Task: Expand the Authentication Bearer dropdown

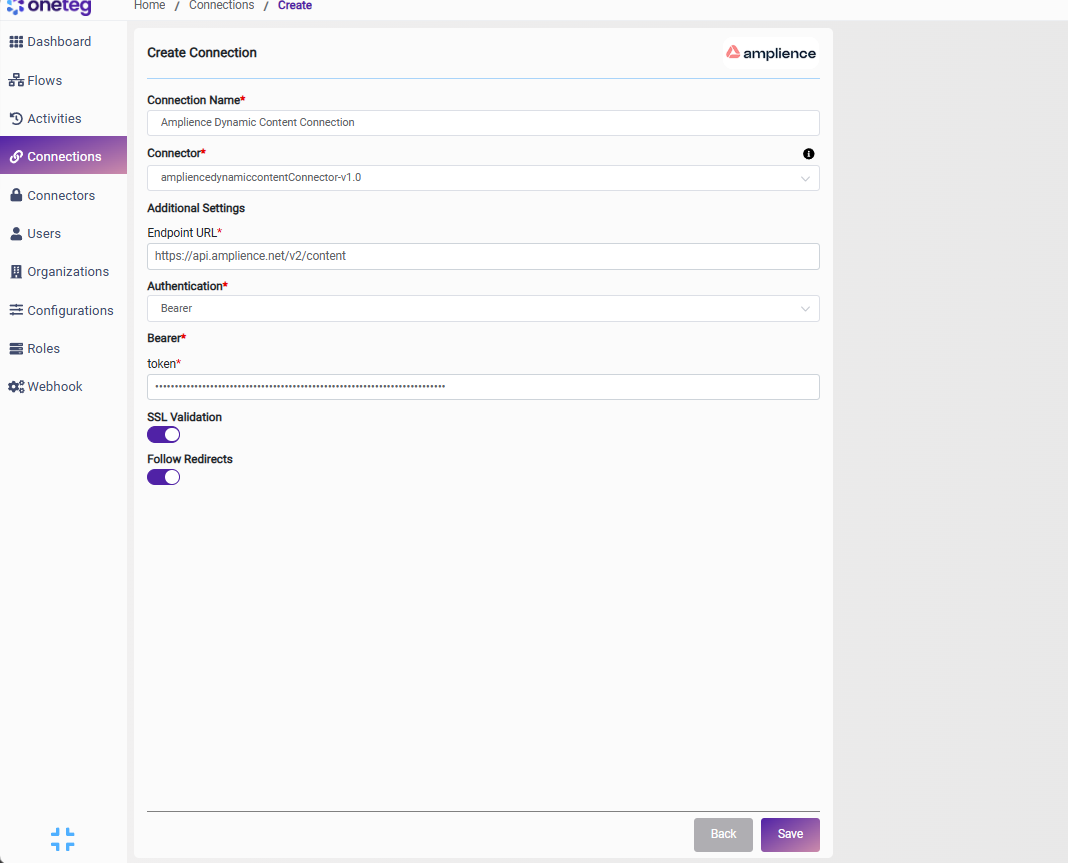Action: pos(483,309)
